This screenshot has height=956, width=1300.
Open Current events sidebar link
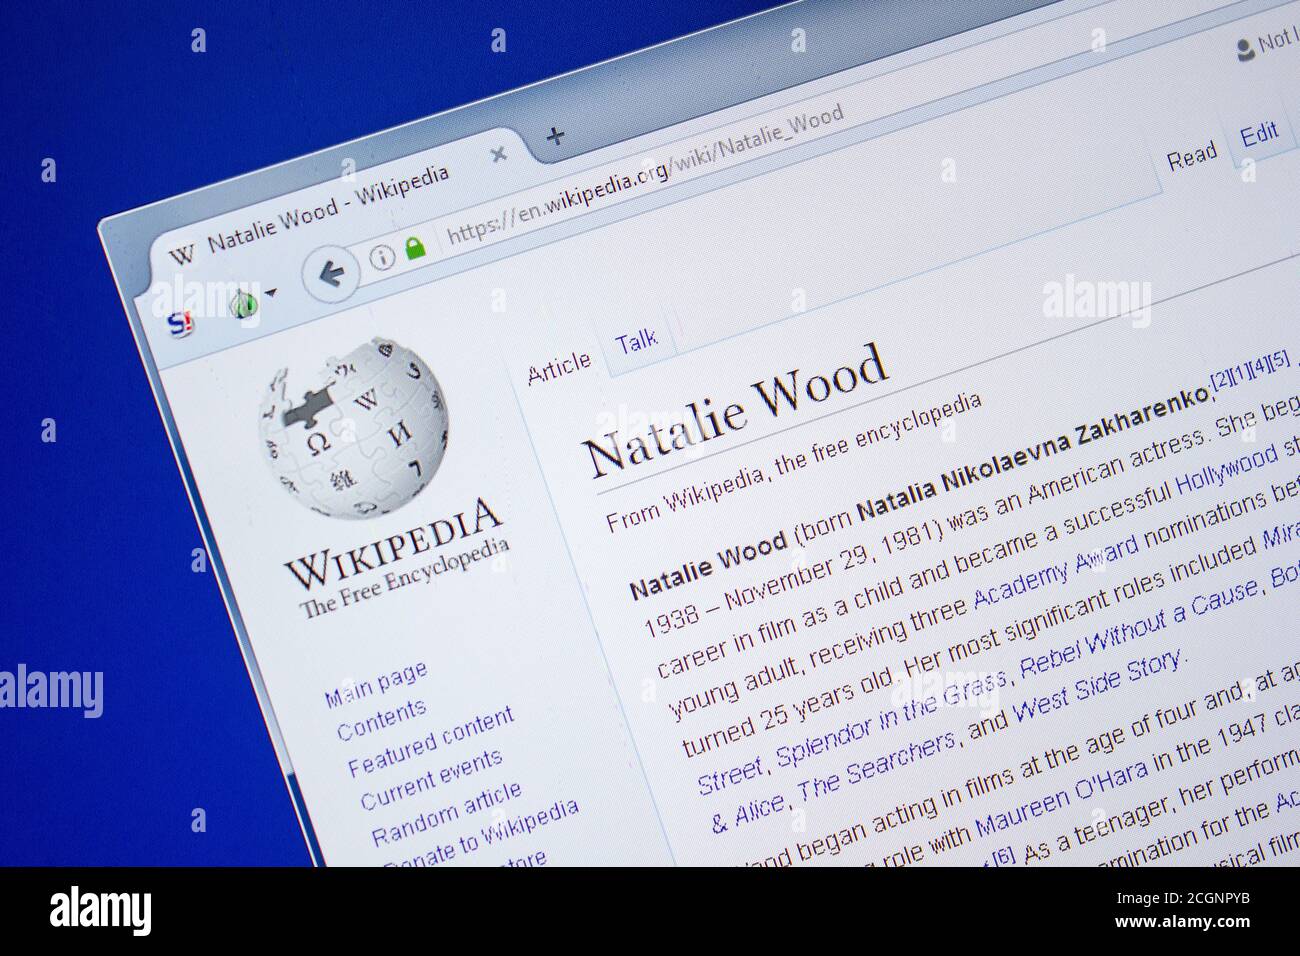coord(431,779)
